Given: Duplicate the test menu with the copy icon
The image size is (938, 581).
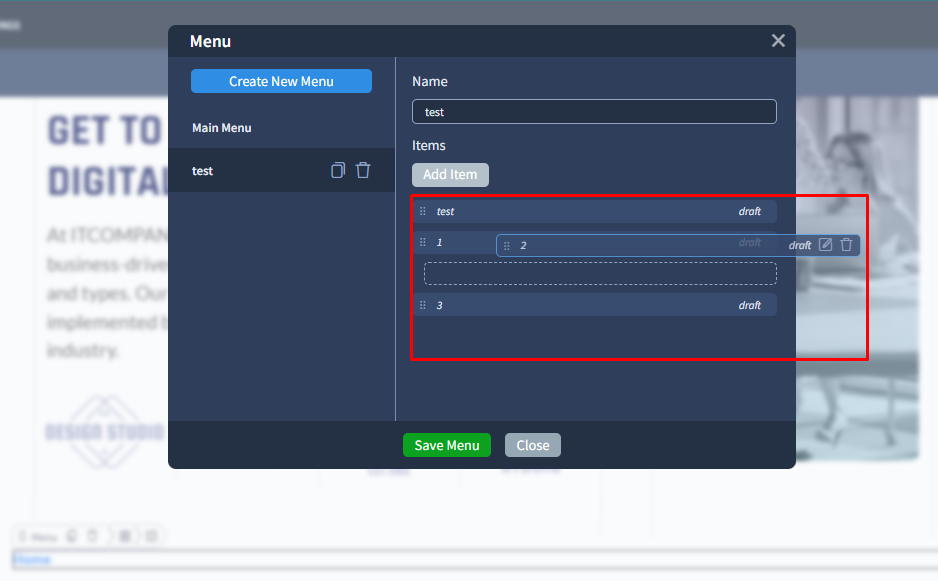Looking at the screenshot, I should 338,171.
